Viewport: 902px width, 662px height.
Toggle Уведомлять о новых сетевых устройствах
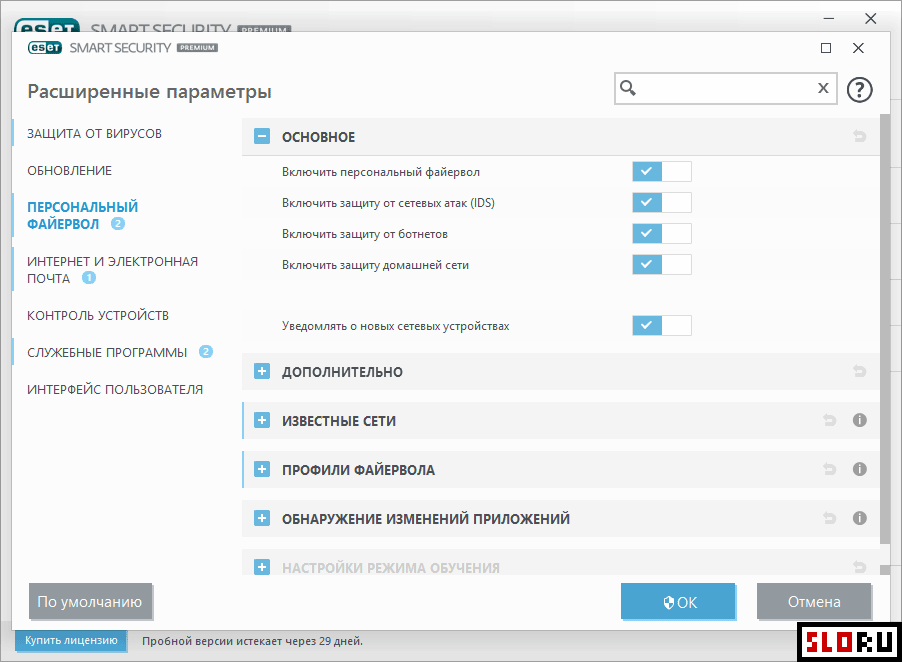662,326
